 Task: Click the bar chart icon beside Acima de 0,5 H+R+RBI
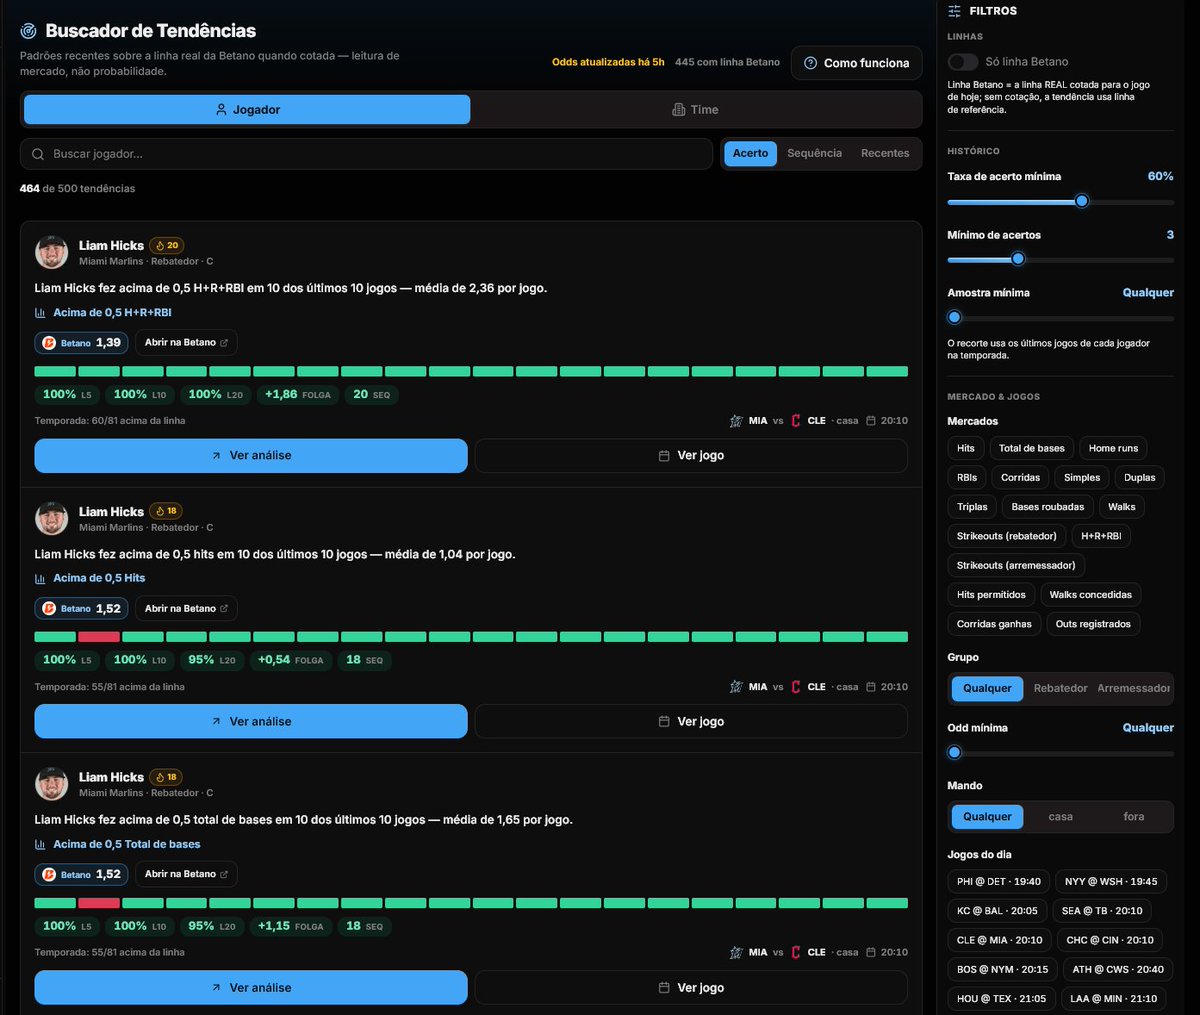[40, 313]
